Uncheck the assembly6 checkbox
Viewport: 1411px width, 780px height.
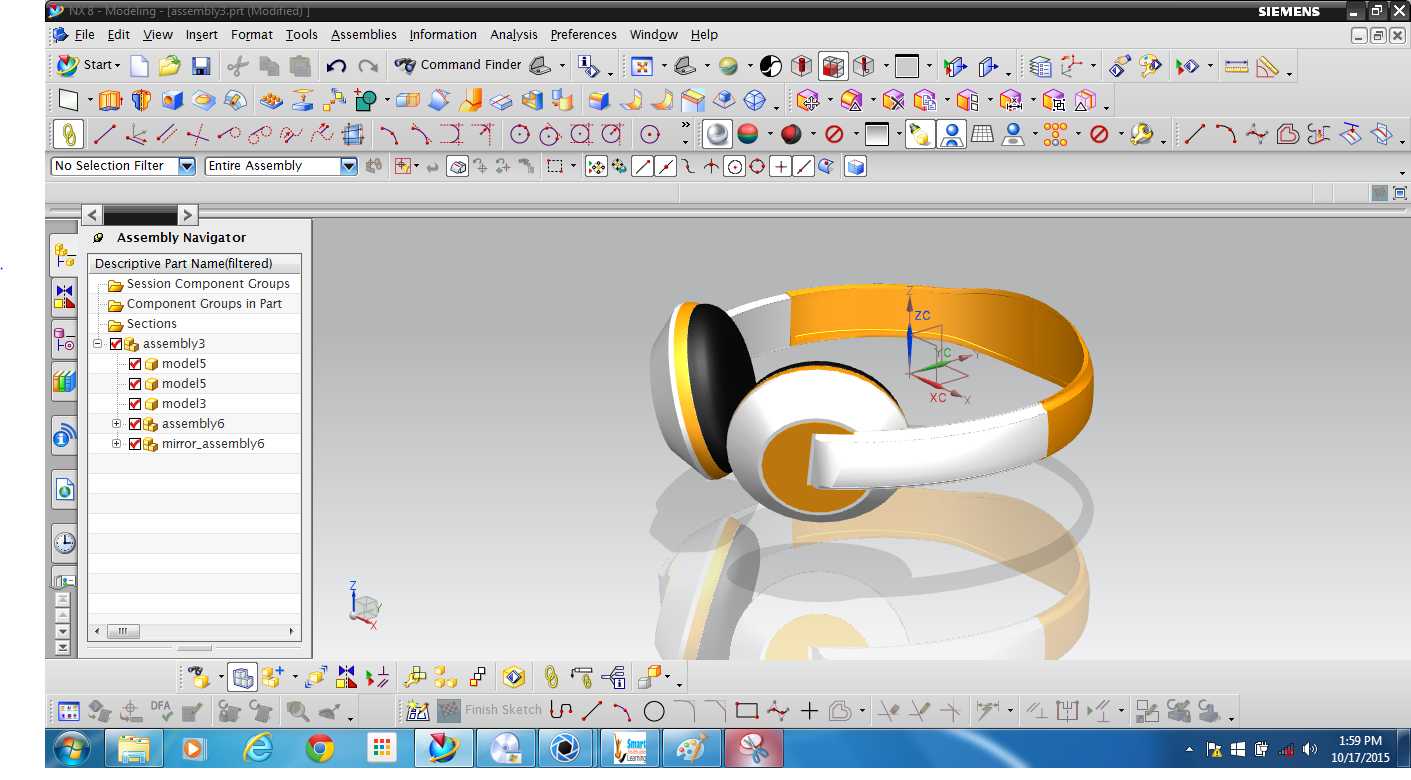(x=135, y=424)
